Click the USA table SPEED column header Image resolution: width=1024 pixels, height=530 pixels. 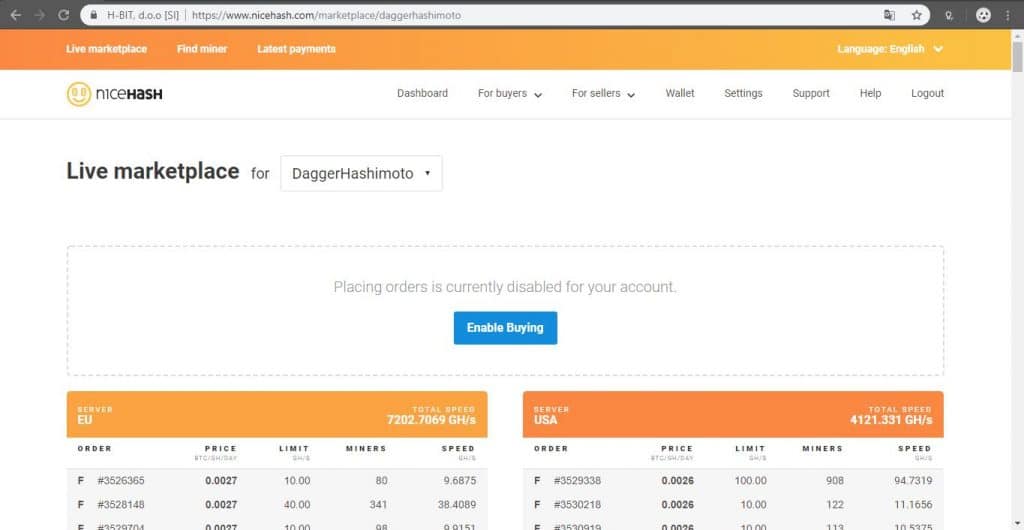pos(914,449)
